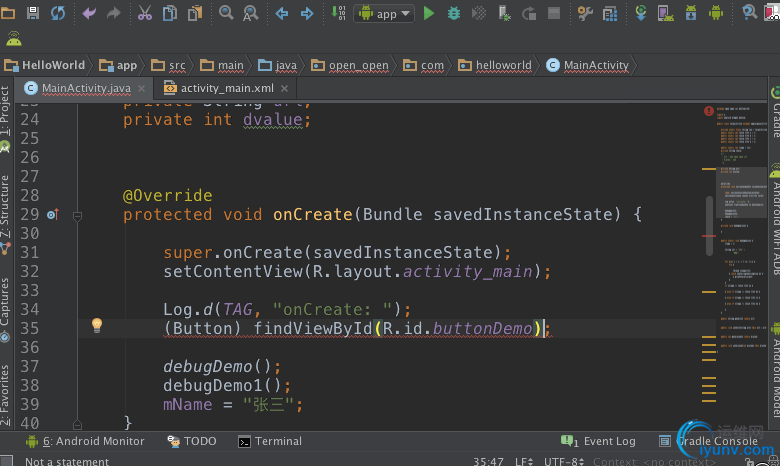
Task: Open the app run configuration dropdown
Action: tap(384, 13)
